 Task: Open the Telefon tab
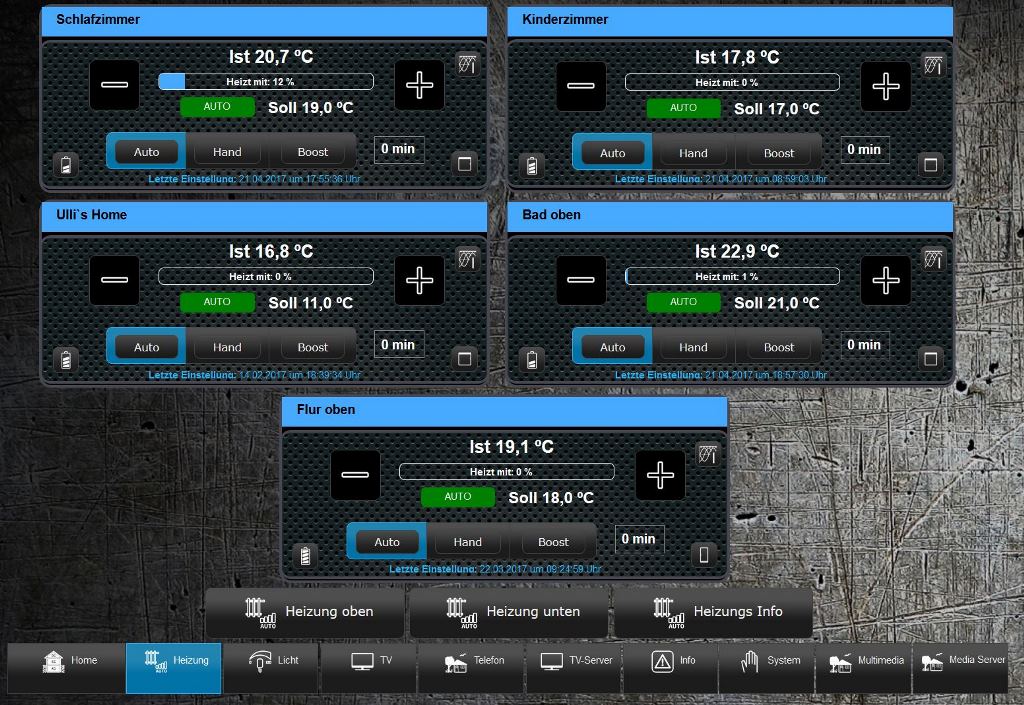pos(471,667)
